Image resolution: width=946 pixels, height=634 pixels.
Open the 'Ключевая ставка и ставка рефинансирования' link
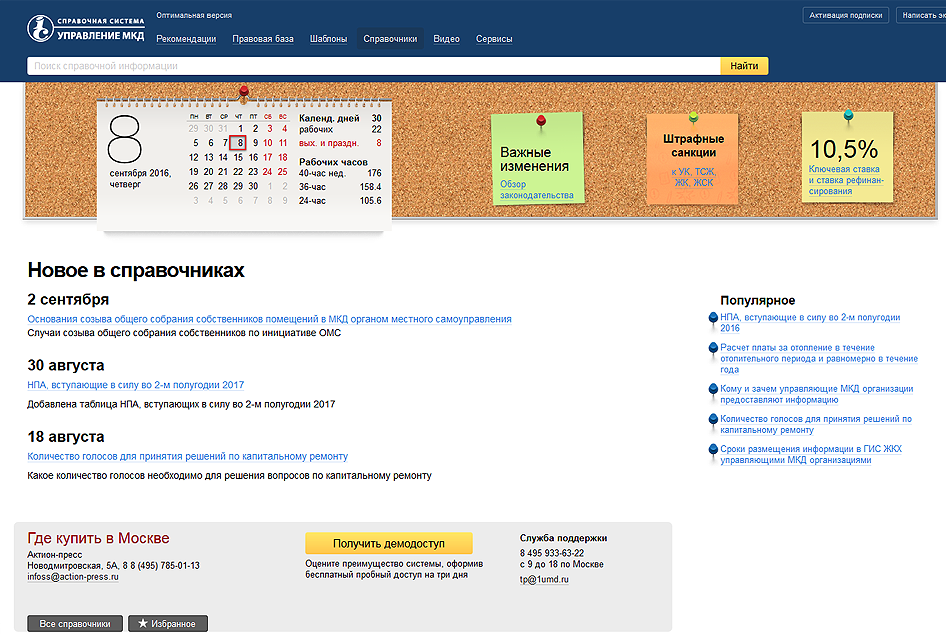pyautogui.click(x=844, y=180)
